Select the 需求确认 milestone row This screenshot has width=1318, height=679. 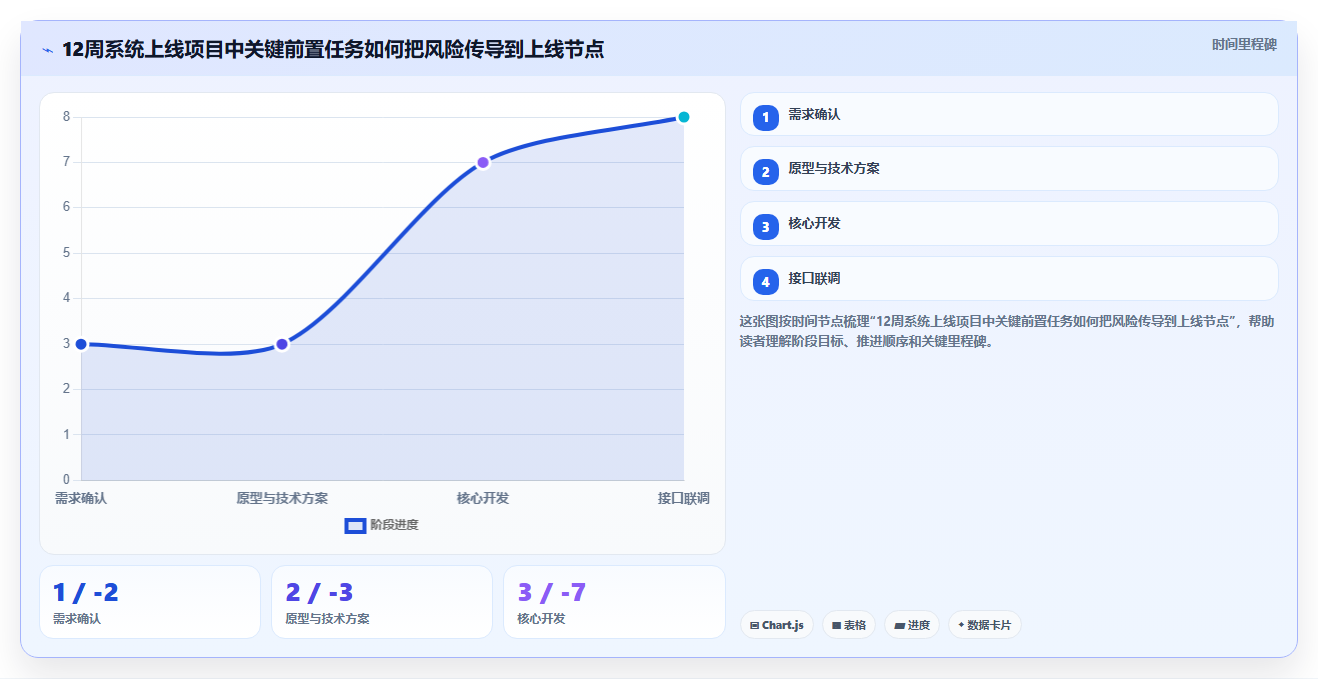pos(1009,114)
